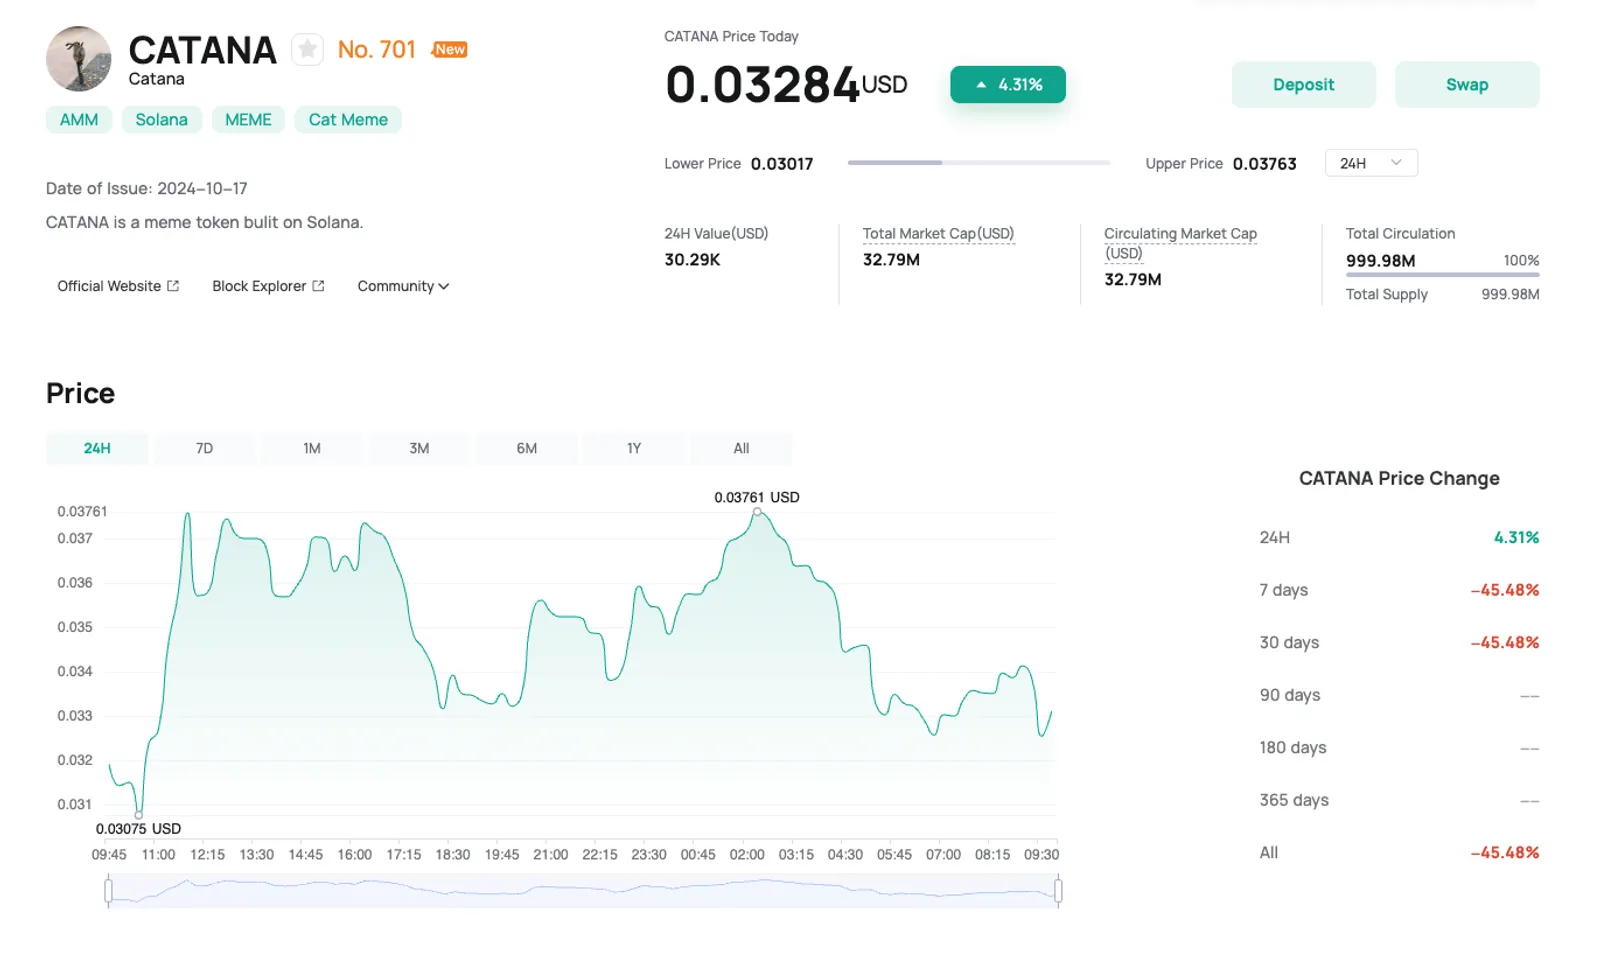
Task: Click the current price 0.03284 USD
Action: [786, 85]
